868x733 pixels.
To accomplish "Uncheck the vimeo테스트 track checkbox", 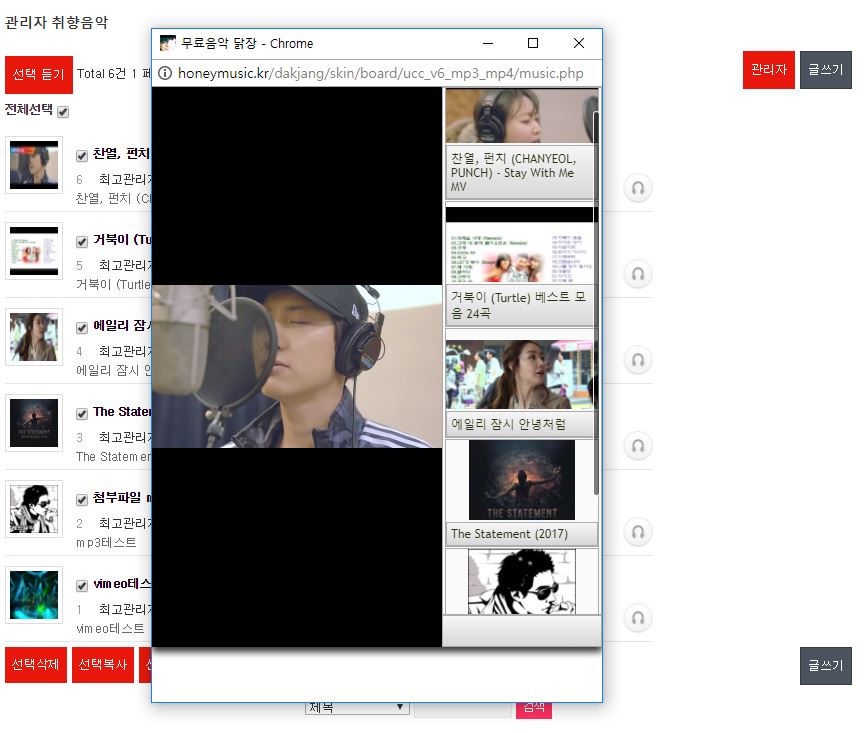I will pyautogui.click(x=82, y=586).
